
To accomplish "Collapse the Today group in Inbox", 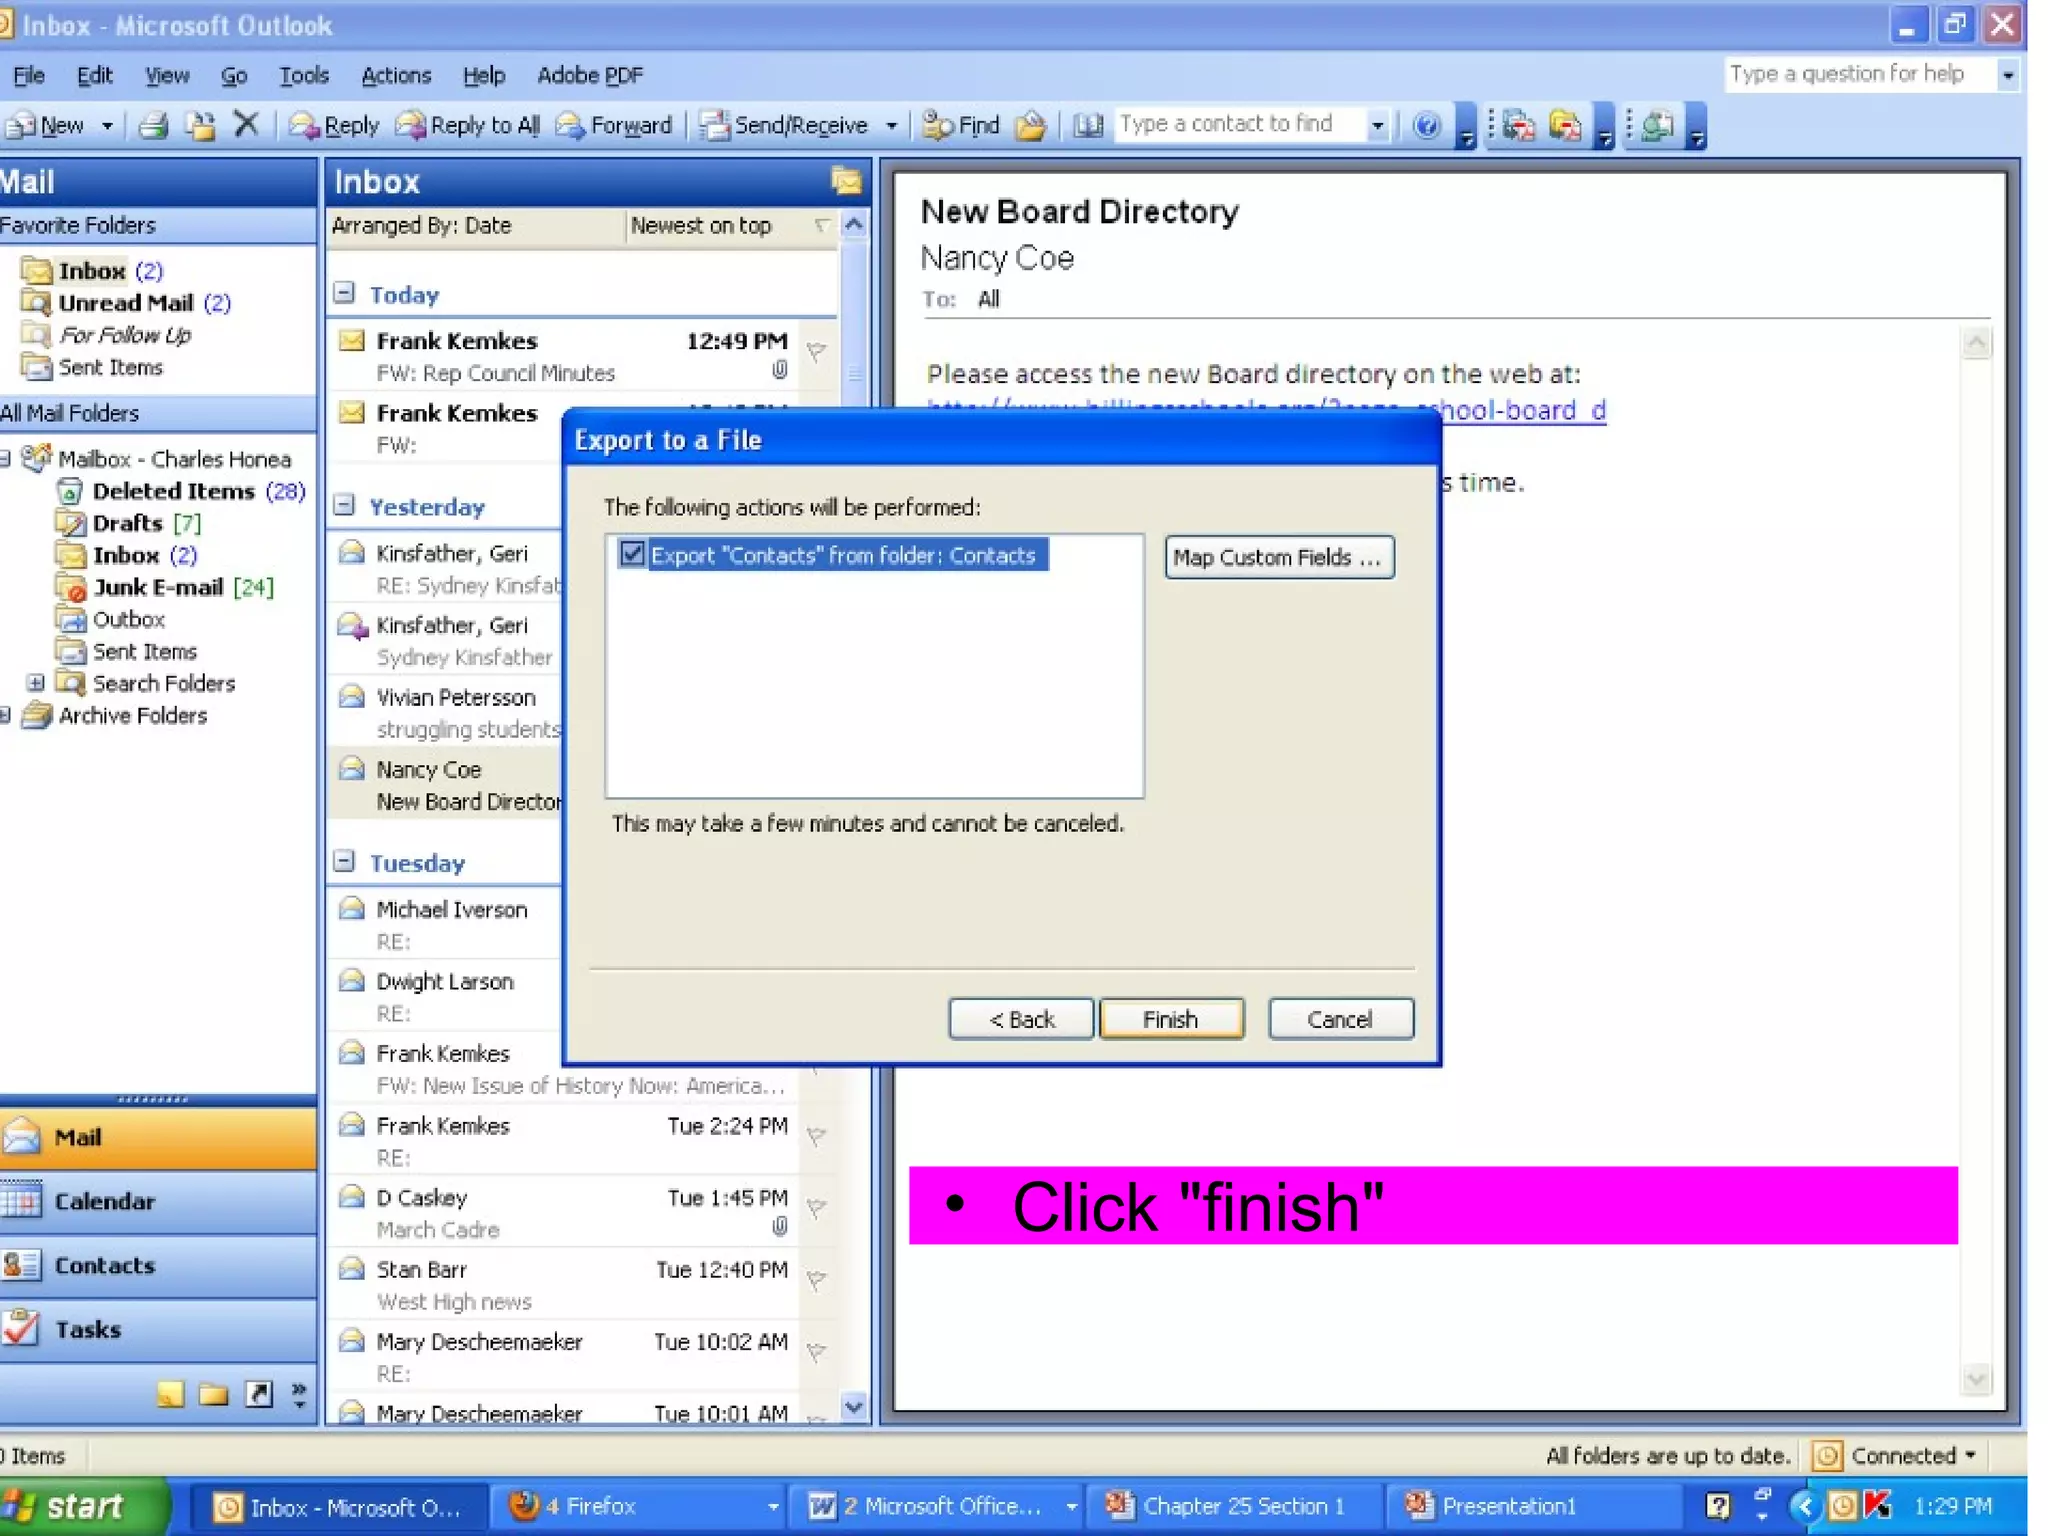I will (x=344, y=293).
